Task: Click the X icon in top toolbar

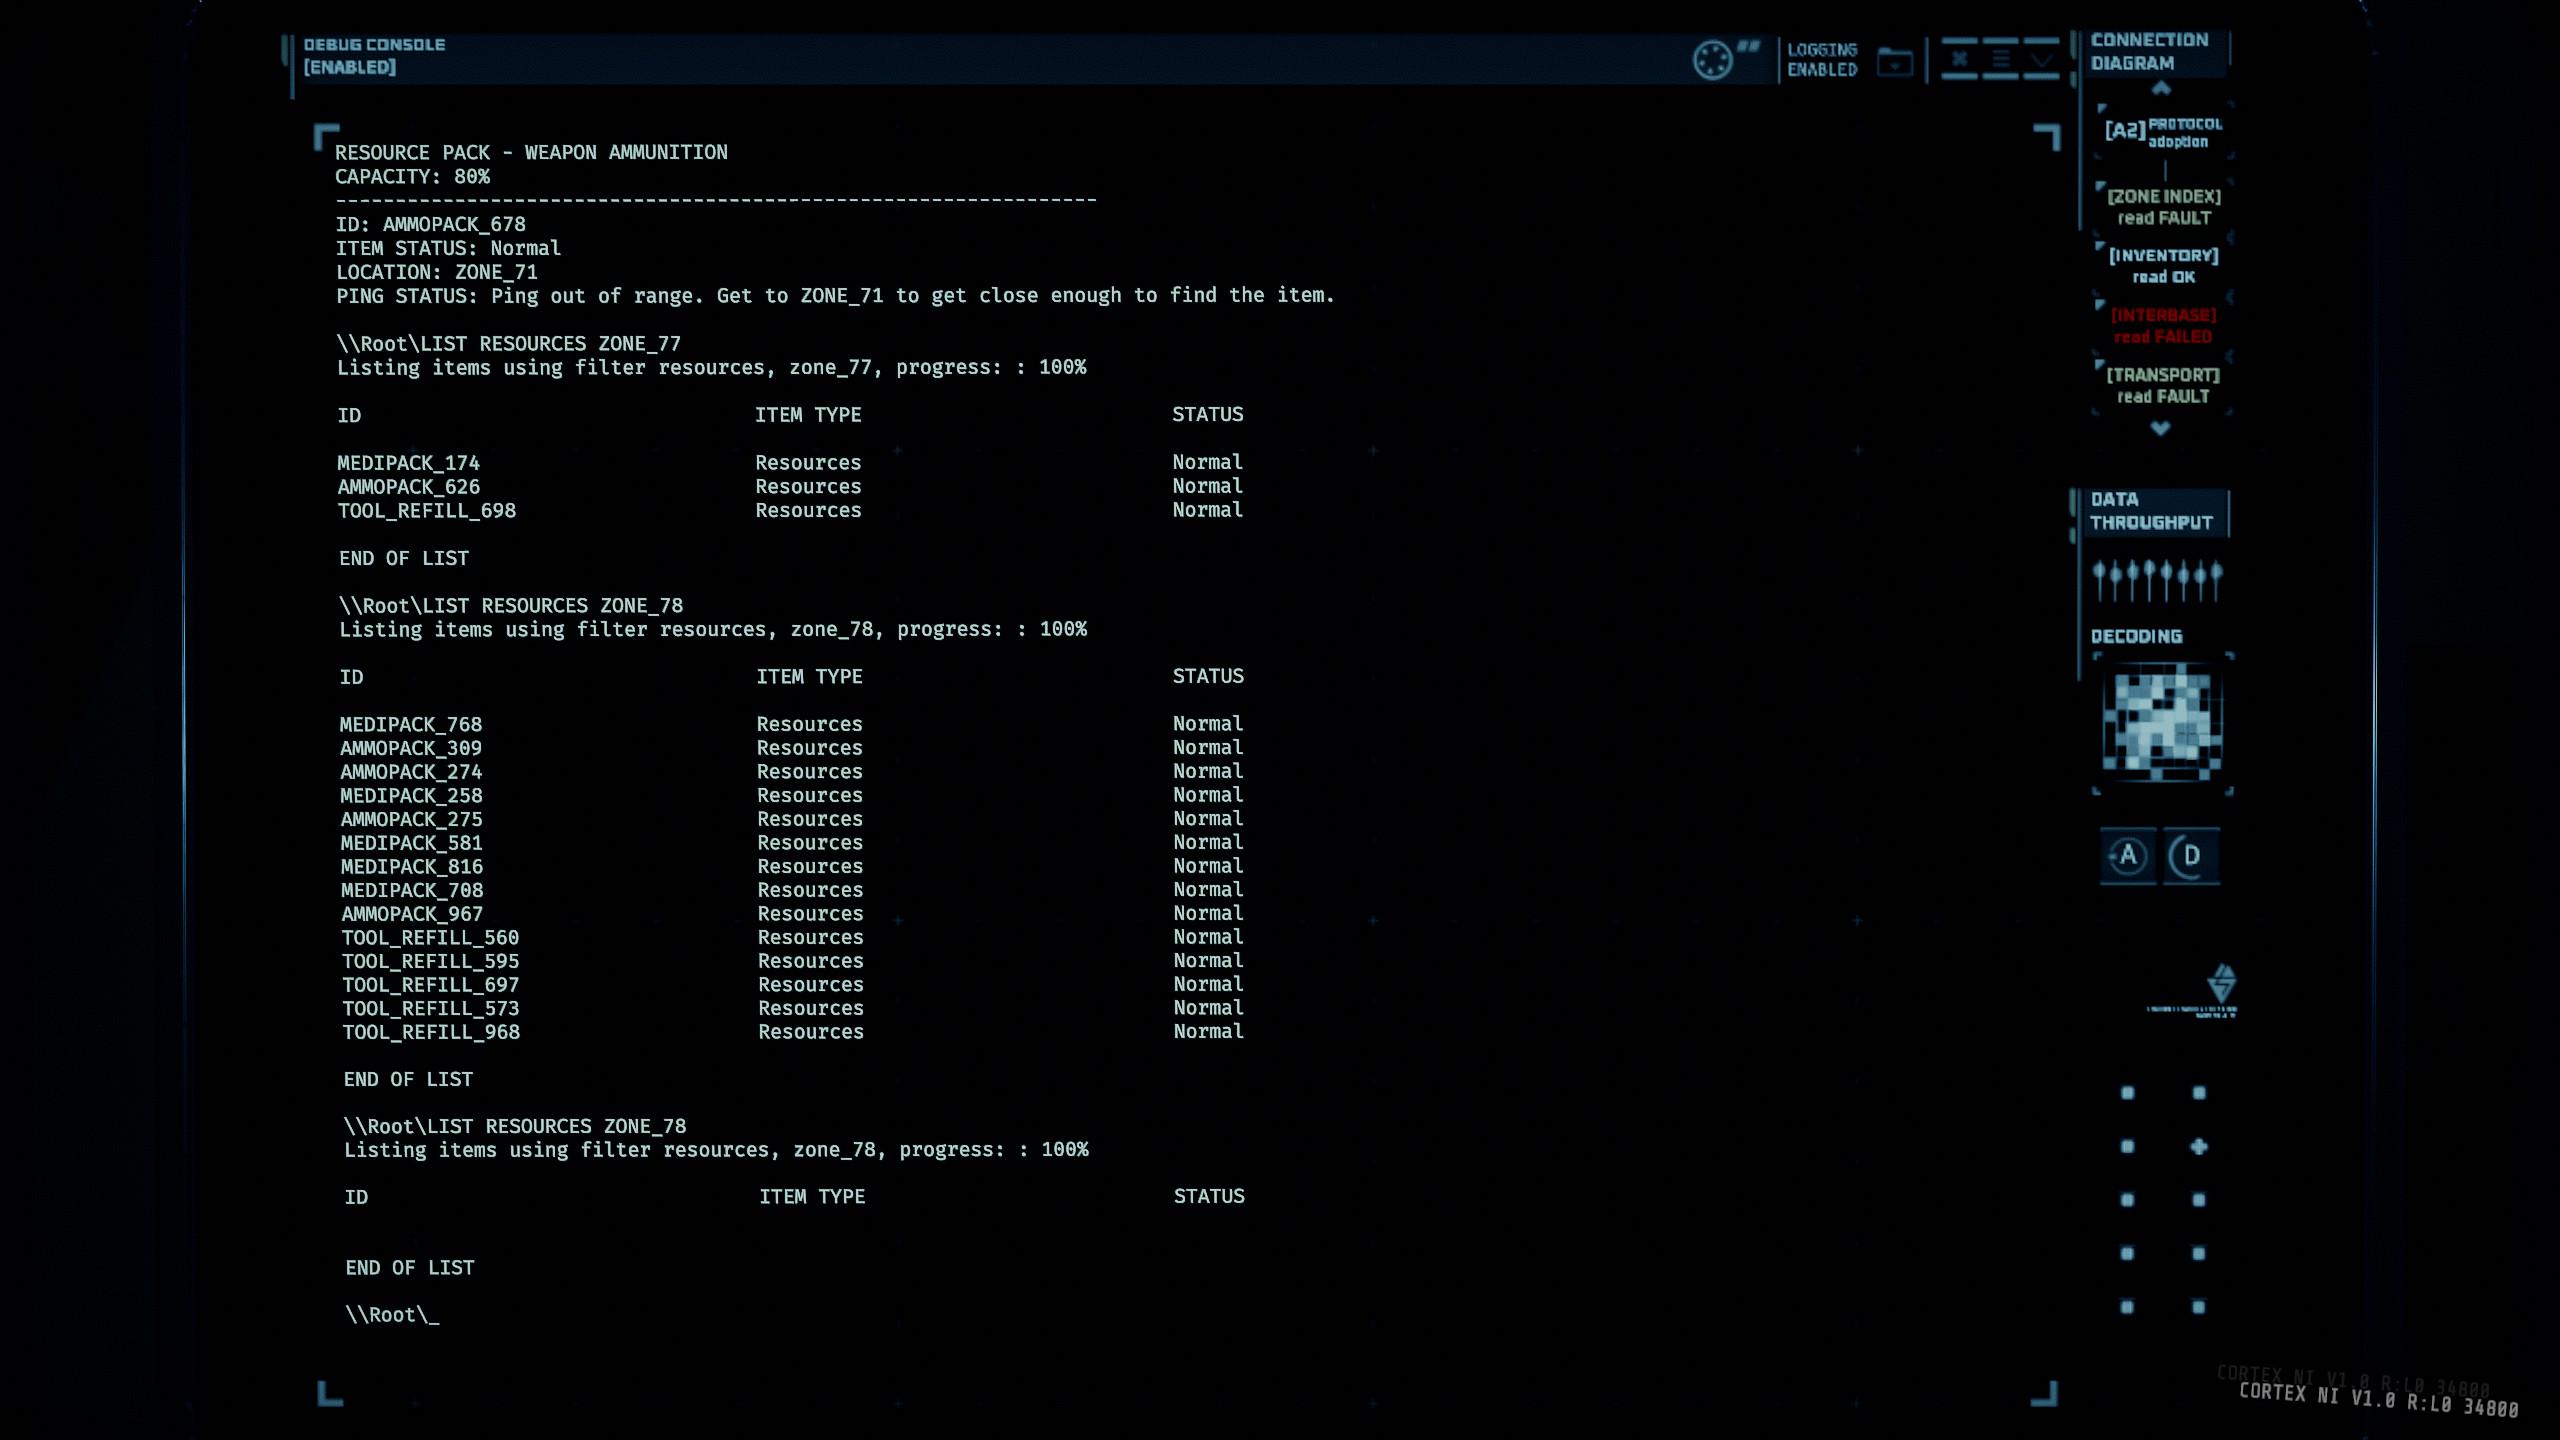Action: [x=1959, y=59]
